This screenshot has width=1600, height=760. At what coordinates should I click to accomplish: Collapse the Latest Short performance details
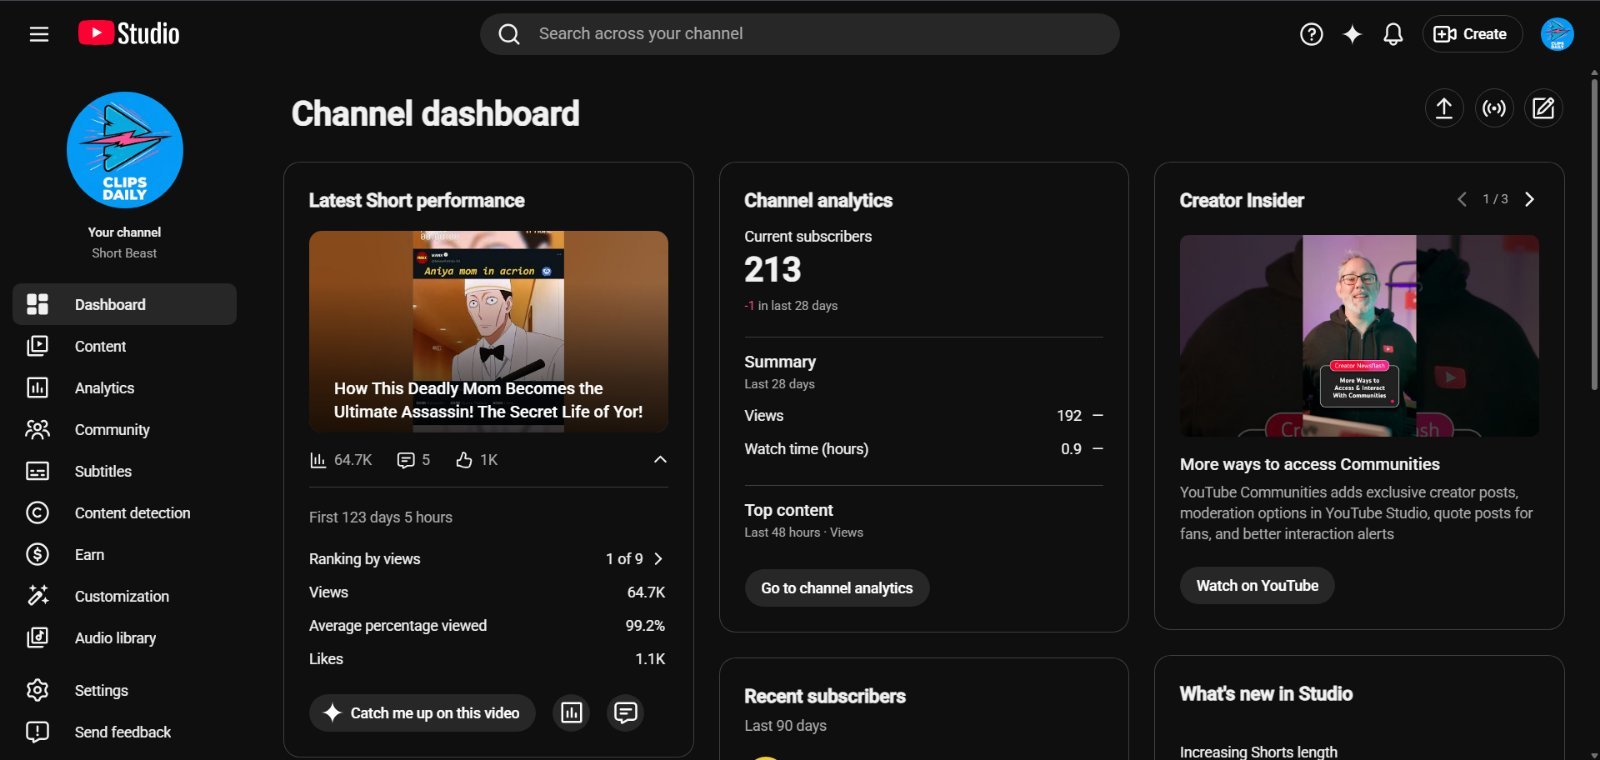[x=660, y=460]
